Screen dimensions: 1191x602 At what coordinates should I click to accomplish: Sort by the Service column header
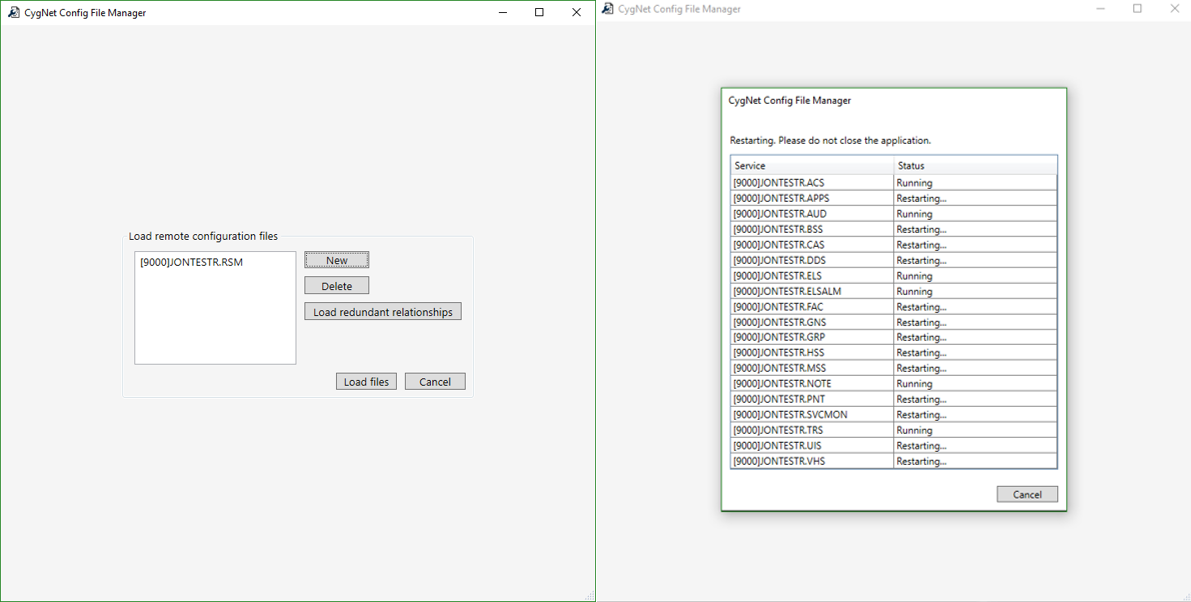point(811,166)
